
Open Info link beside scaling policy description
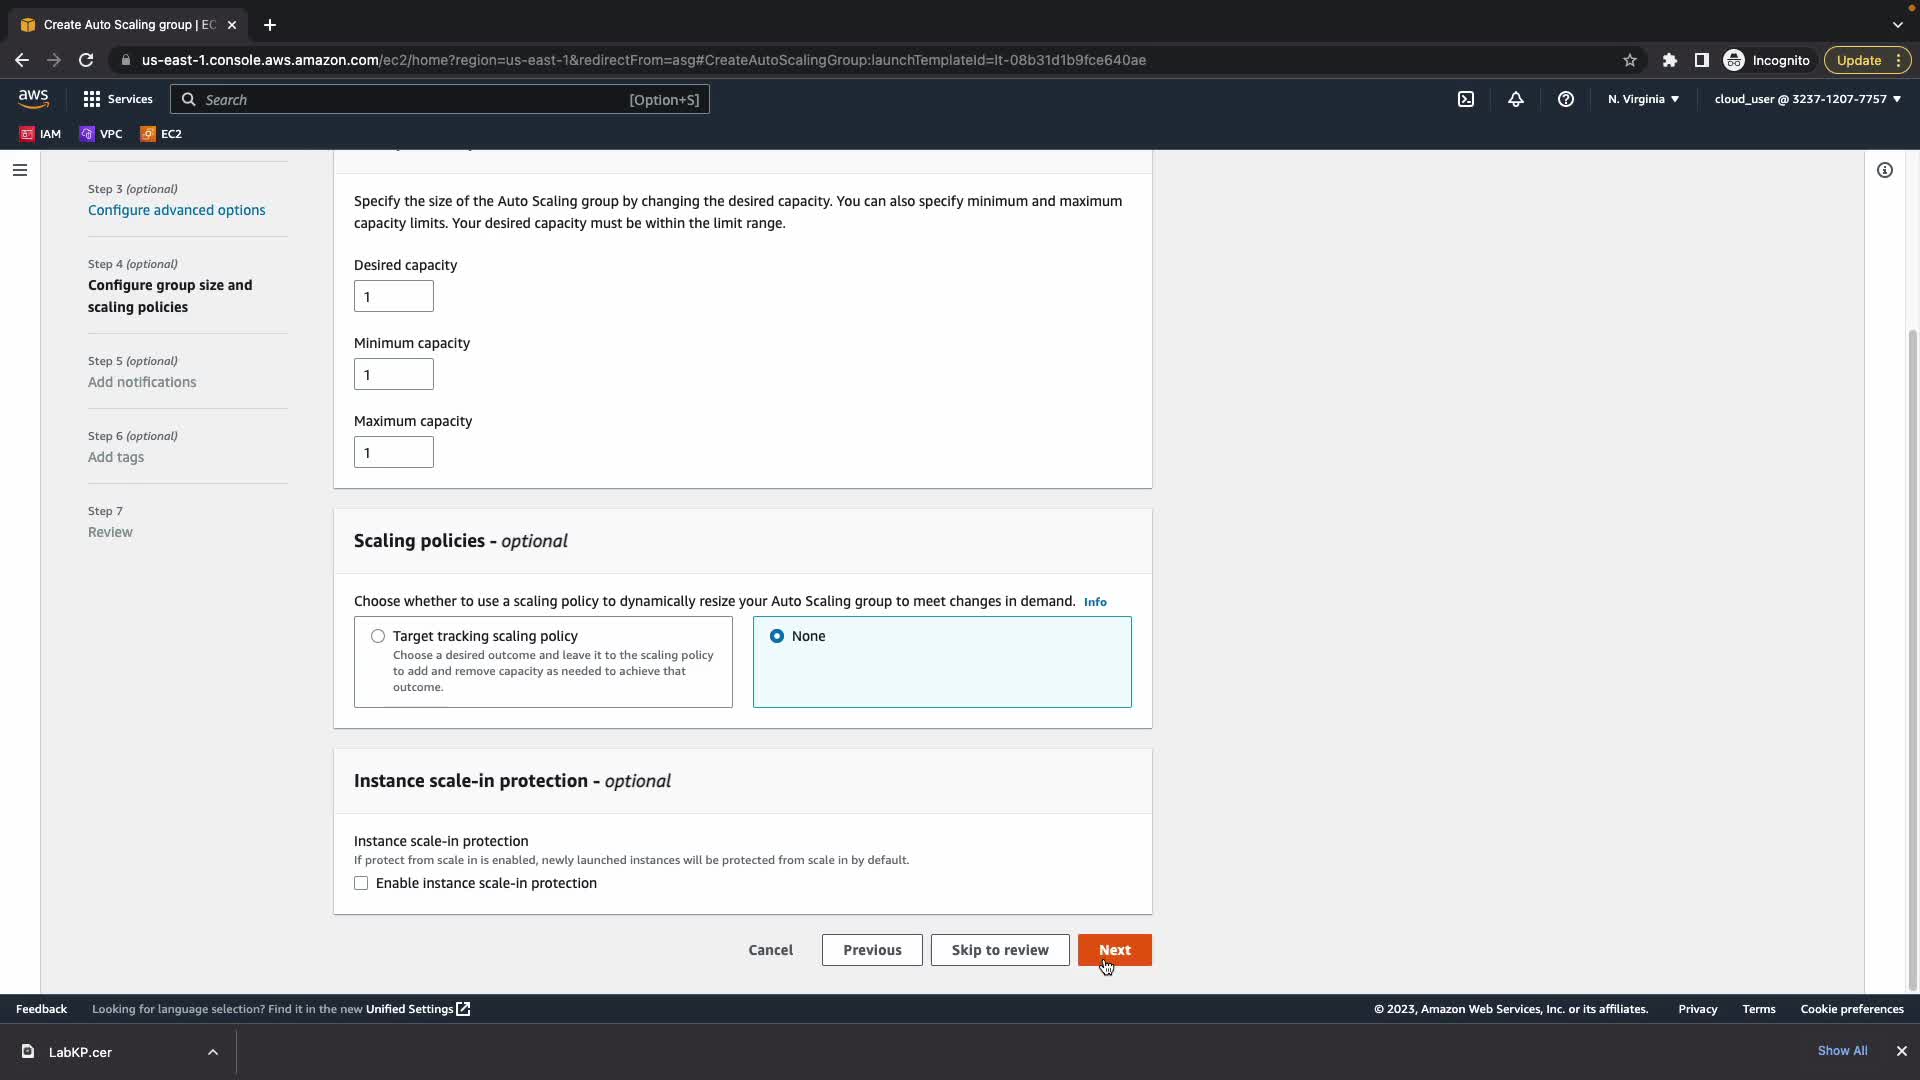pyautogui.click(x=1095, y=602)
